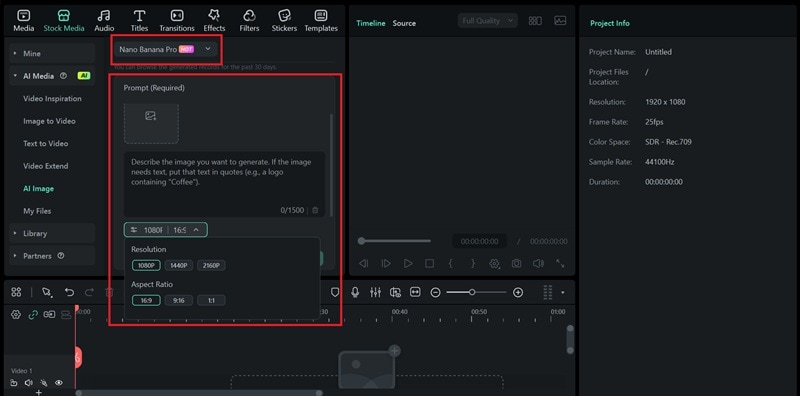Viewport: 800px width, 396px height.
Task: Choose 1:1 aspect ratio
Action: tap(211, 301)
